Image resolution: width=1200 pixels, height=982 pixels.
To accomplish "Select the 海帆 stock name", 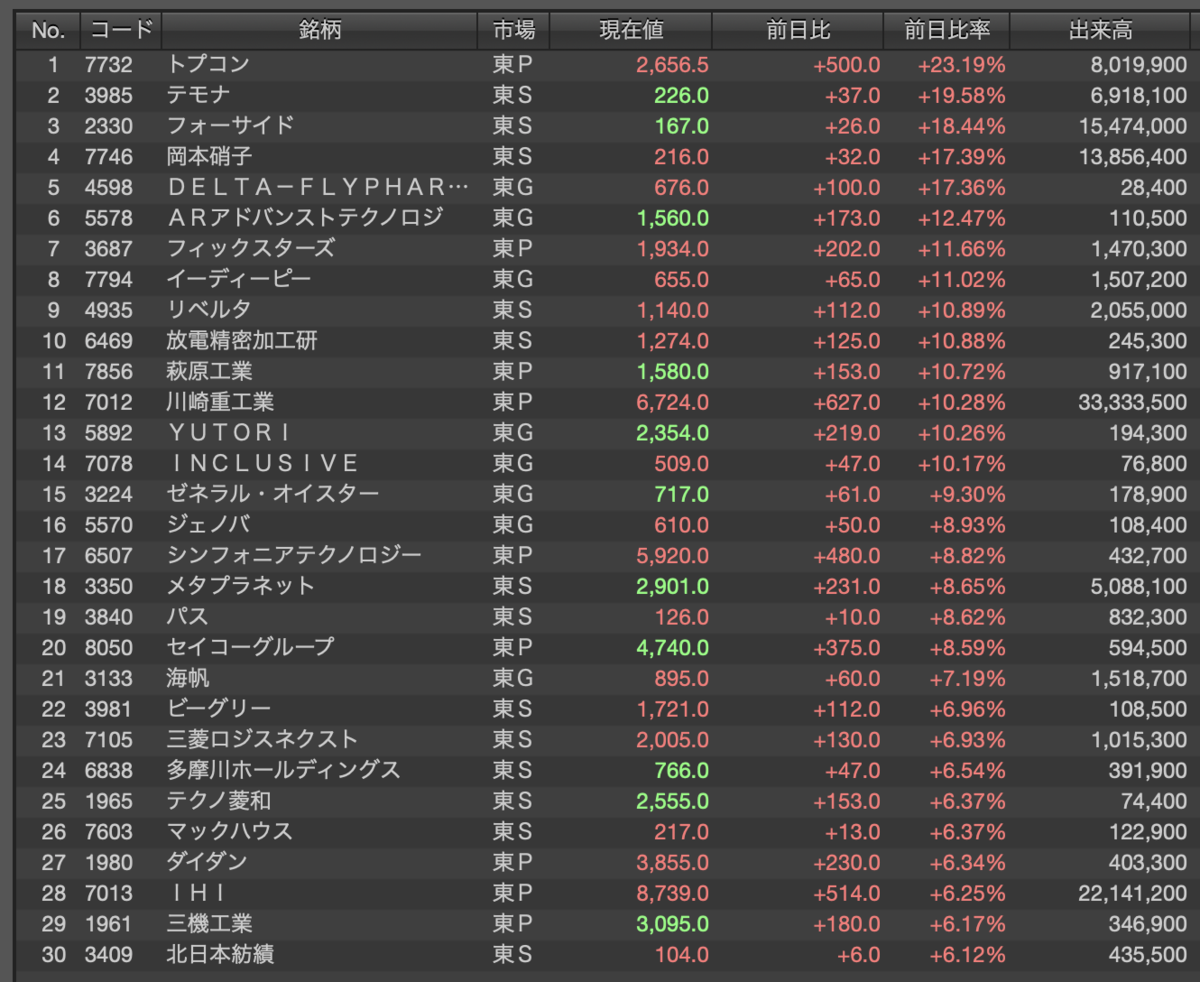I will click(188, 679).
